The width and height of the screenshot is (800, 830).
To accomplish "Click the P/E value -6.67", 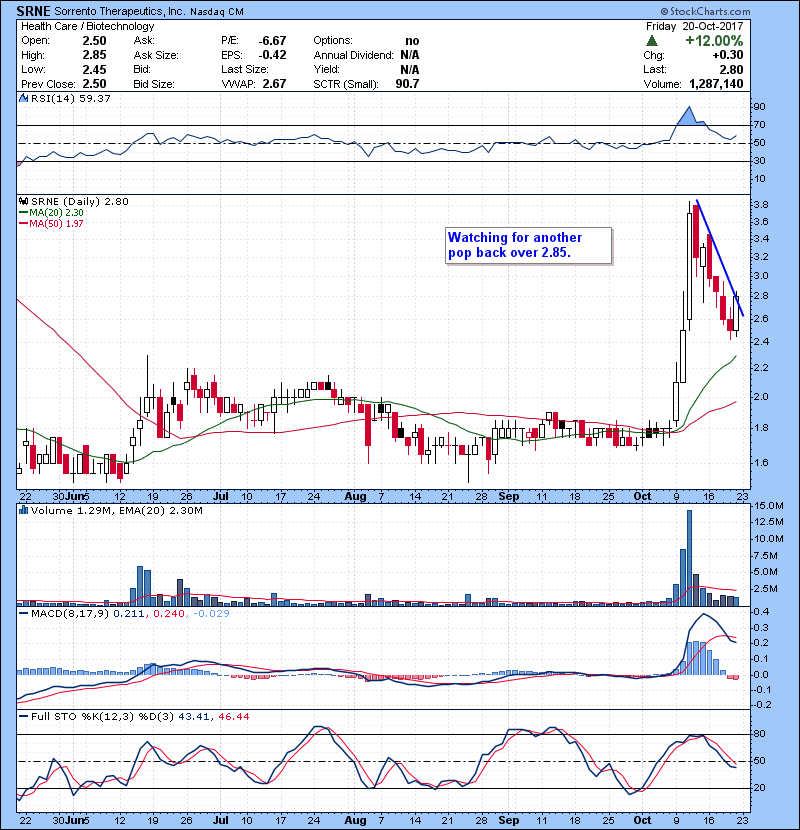I will click(x=272, y=41).
